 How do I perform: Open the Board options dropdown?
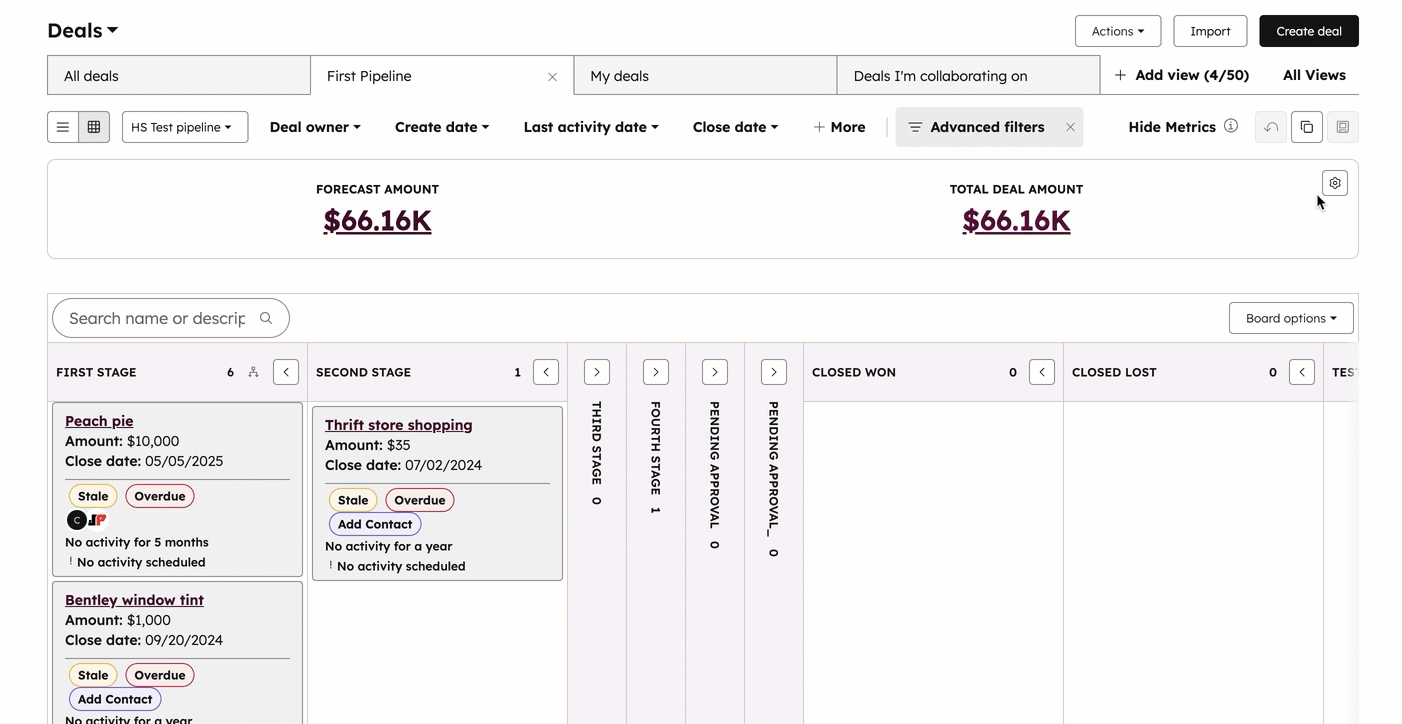(x=1291, y=317)
